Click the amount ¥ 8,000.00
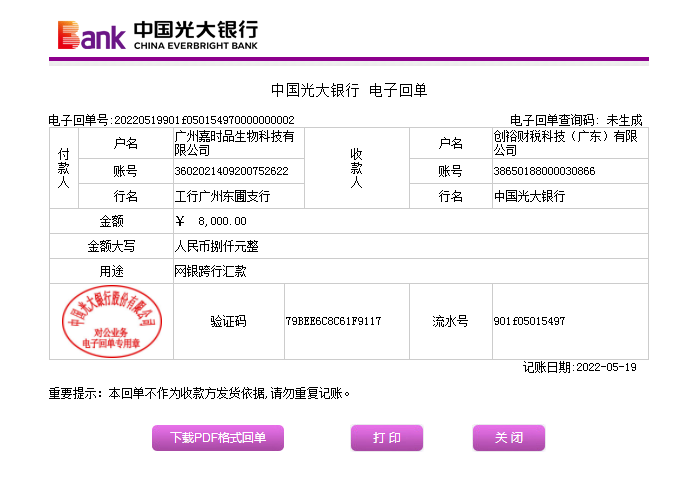This screenshot has height=481, width=699. point(211,221)
